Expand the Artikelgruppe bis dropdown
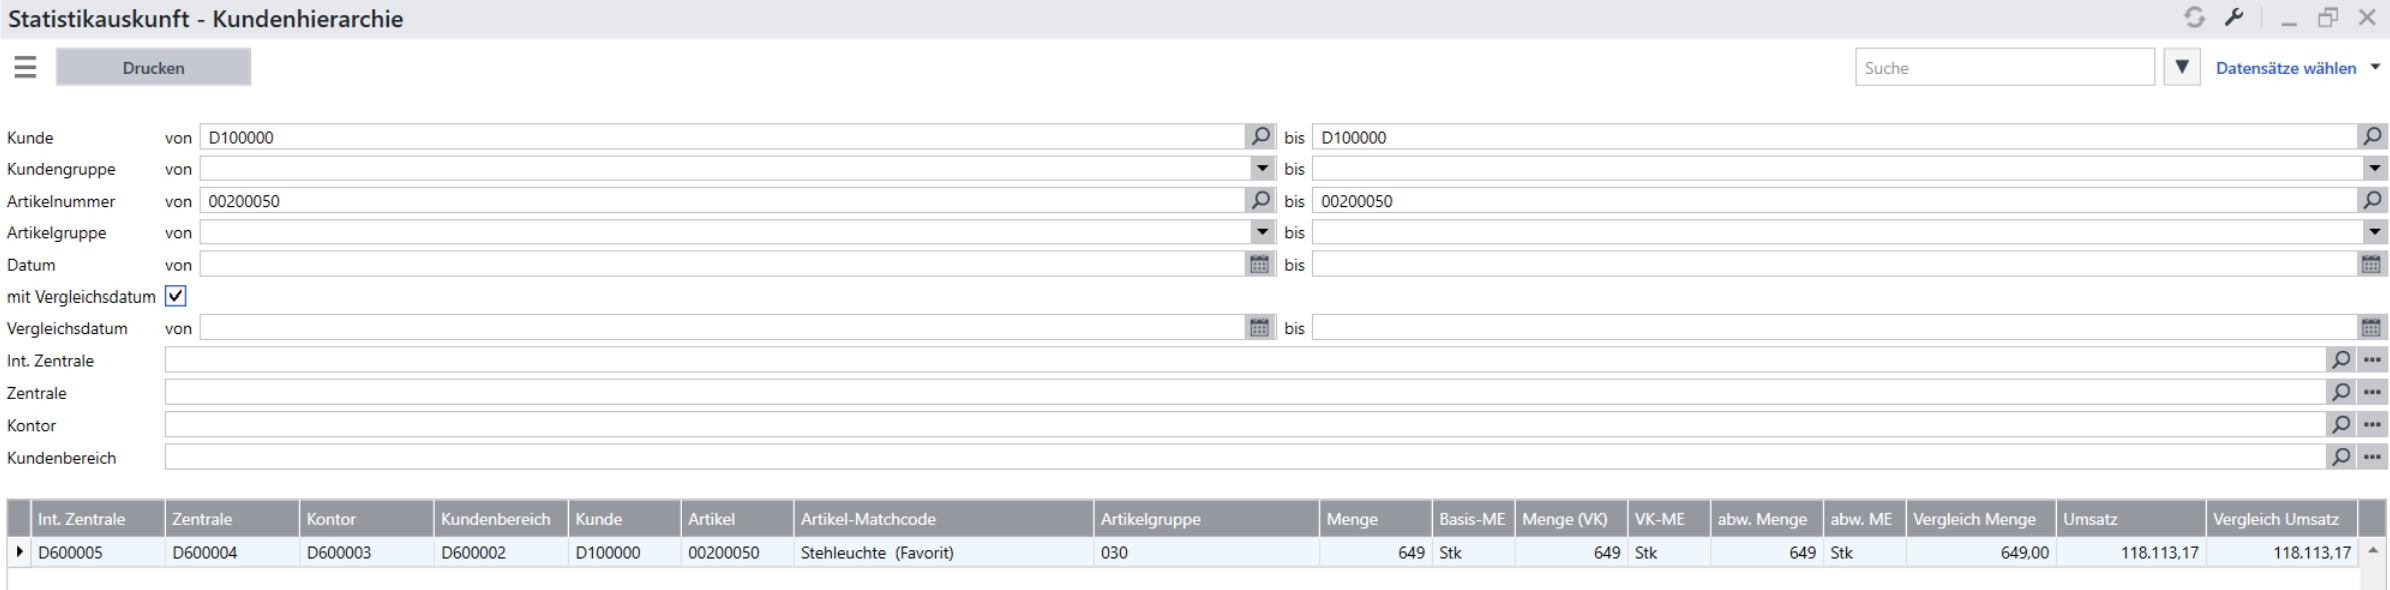Viewport: 2390px width, 590px height. [2373, 233]
